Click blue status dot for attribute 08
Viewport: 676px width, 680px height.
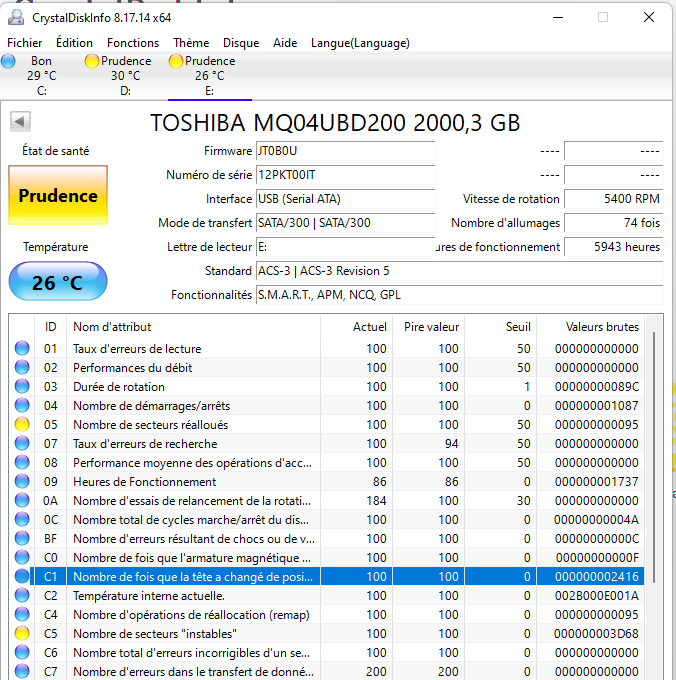(x=22, y=462)
